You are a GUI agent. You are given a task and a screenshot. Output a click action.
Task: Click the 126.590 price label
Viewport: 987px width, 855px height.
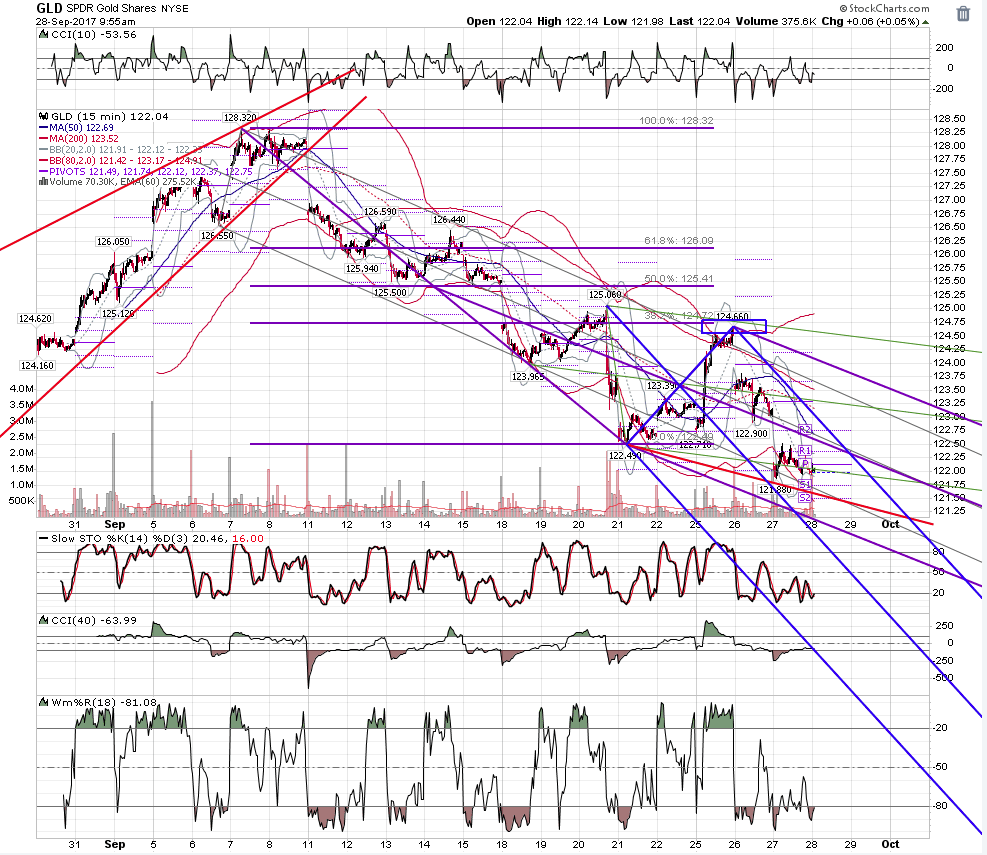[x=380, y=212]
